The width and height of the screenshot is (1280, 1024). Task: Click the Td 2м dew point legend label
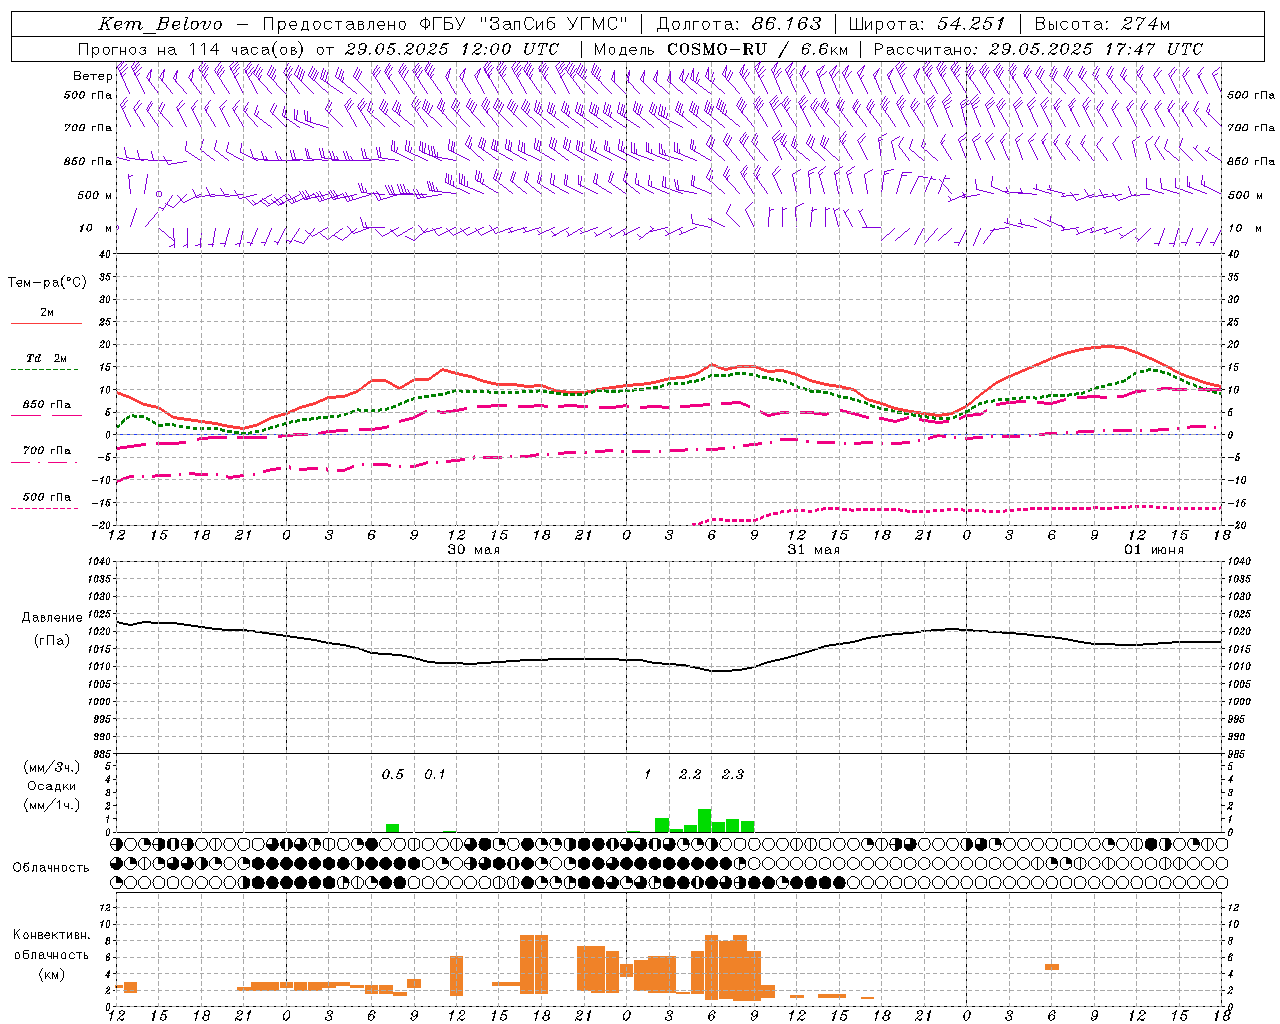coord(47,358)
